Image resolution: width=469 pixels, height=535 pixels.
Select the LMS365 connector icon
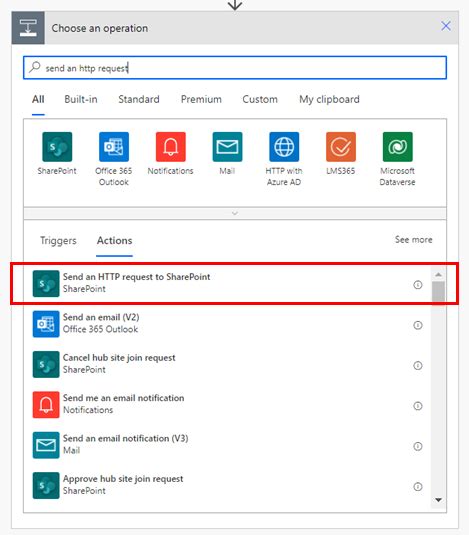point(341,147)
